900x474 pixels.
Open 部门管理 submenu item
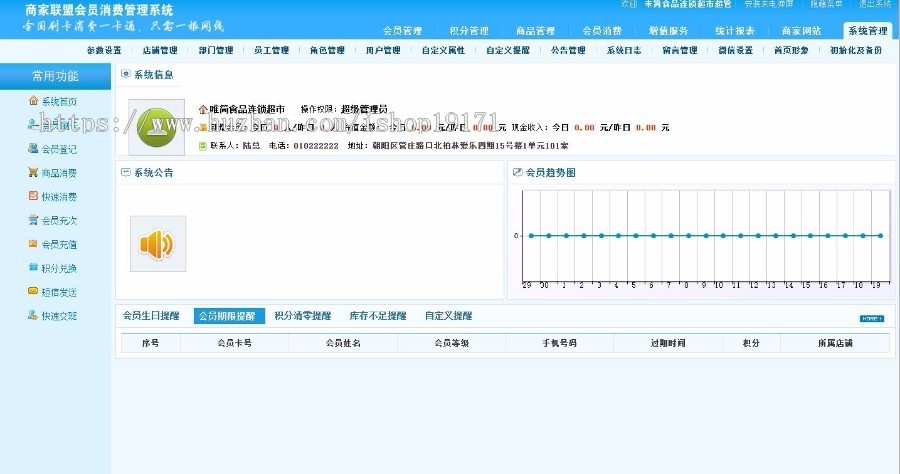click(216, 50)
